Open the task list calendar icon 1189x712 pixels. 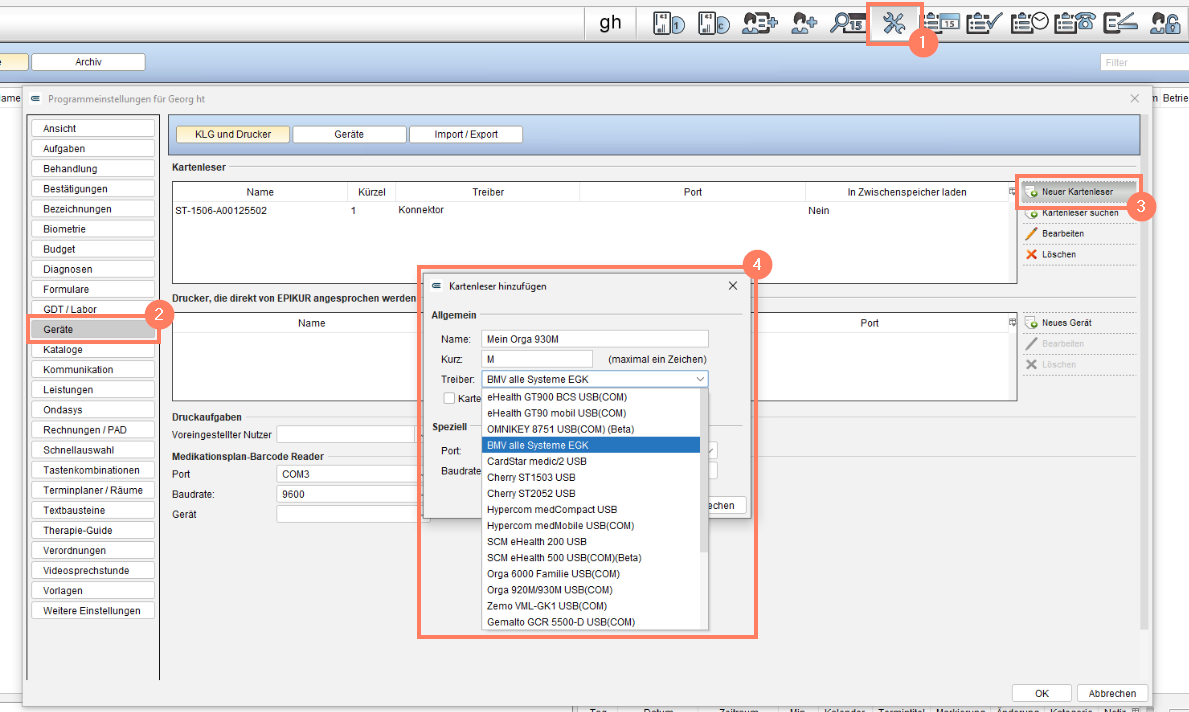point(941,24)
